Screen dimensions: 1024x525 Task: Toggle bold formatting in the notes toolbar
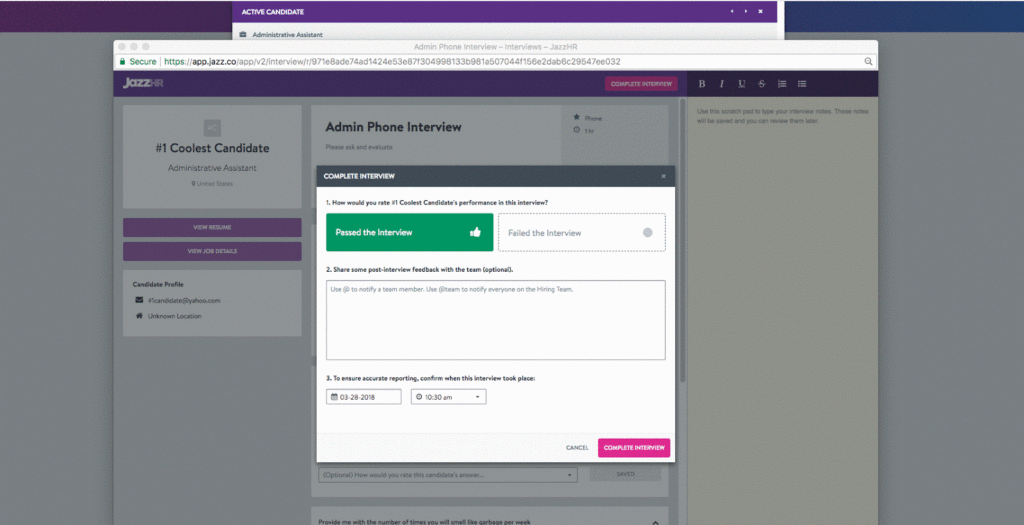click(701, 84)
